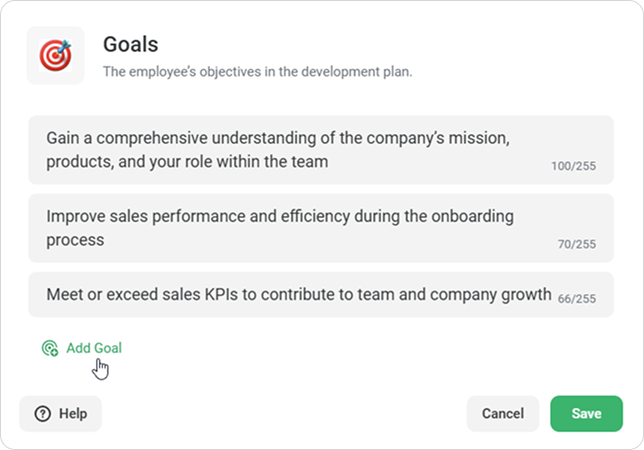
Task: Click the Goals target emoji icon
Action: (55, 55)
